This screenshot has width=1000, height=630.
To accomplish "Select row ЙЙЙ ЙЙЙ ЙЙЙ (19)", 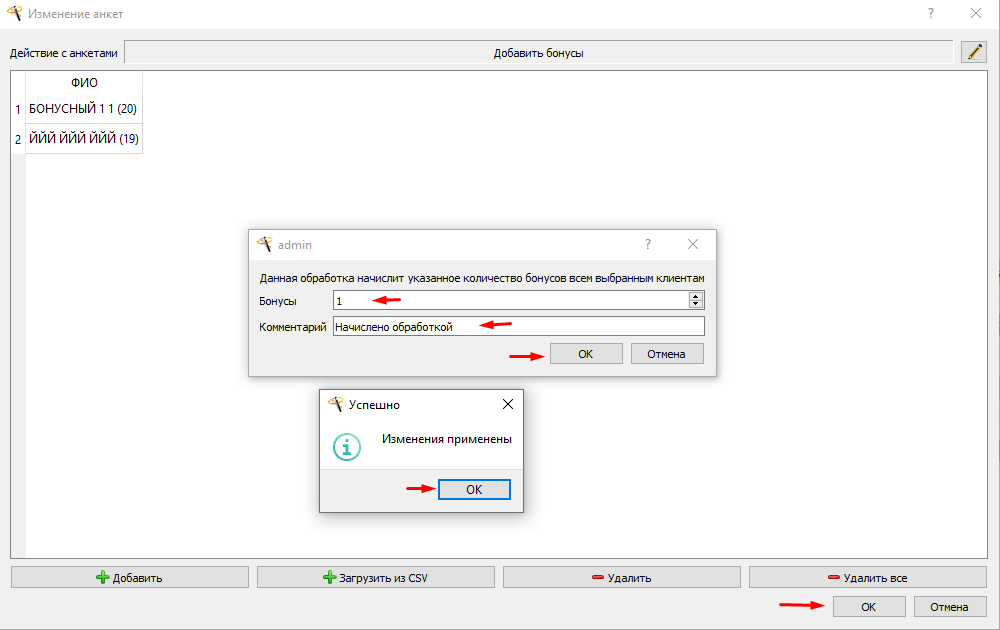I will tap(83, 138).
